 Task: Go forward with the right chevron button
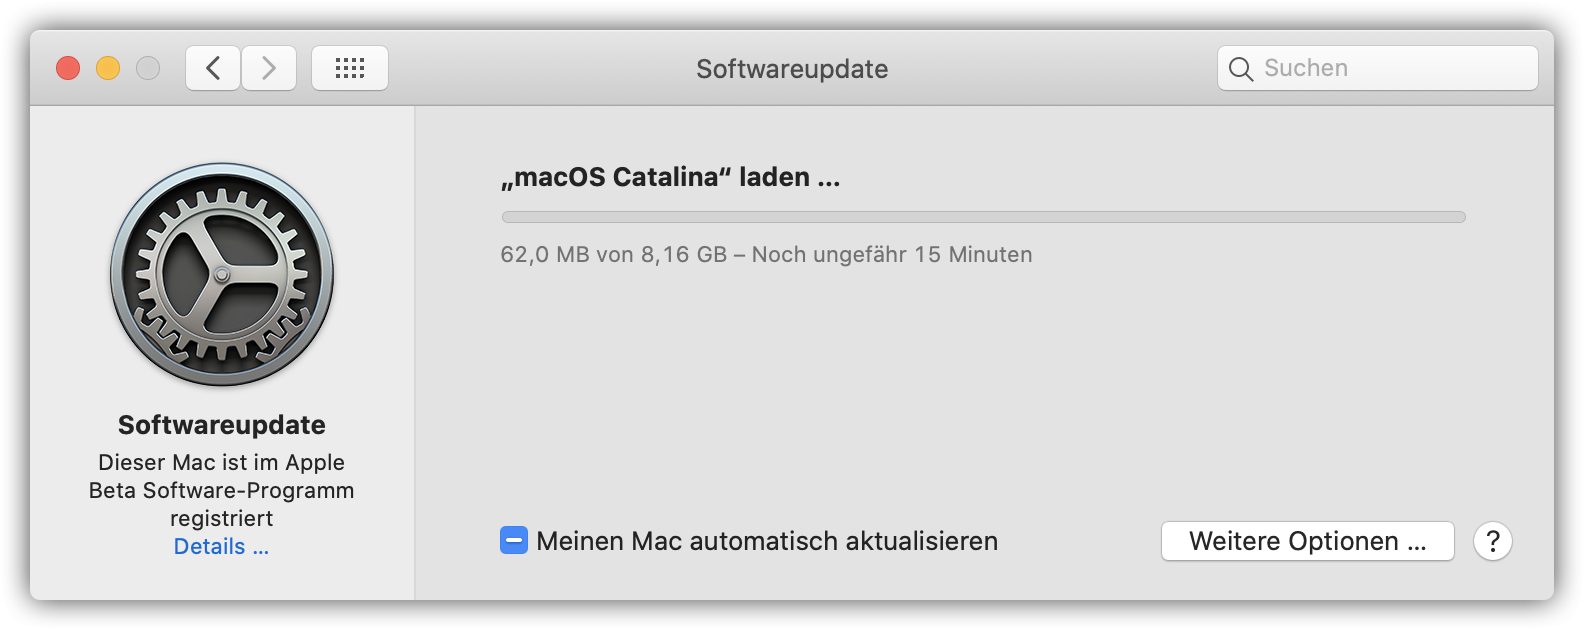coord(269,68)
